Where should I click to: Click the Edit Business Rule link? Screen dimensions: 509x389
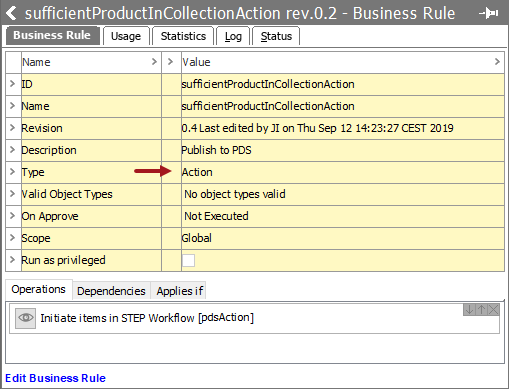click(55, 378)
